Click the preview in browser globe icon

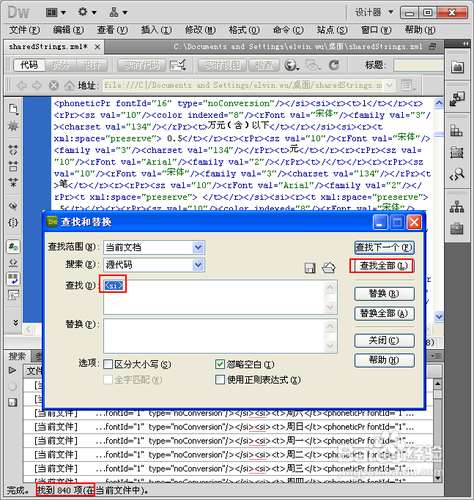(x=291, y=65)
